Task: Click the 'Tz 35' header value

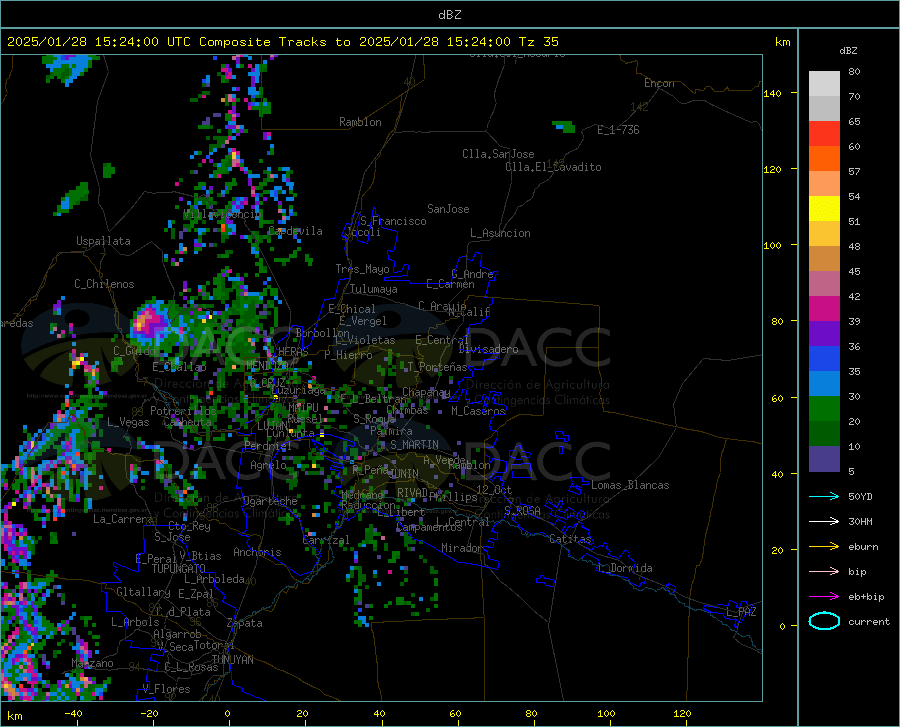Action: click(538, 42)
